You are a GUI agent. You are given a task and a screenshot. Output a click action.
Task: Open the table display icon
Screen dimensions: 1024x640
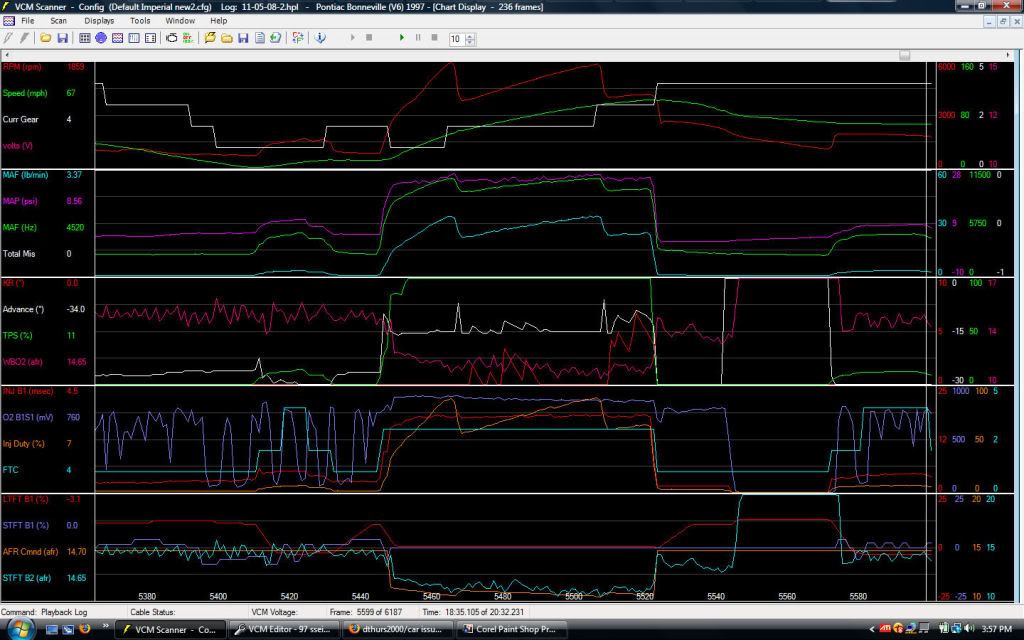click(x=84, y=38)
